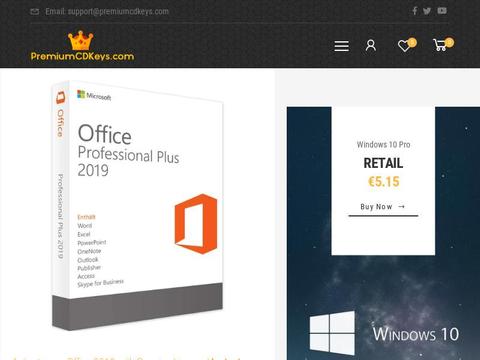The height and width of the screenshot is (360, 480).
Task: Visit the Twitter profile icon
Action: click(427, 11)
